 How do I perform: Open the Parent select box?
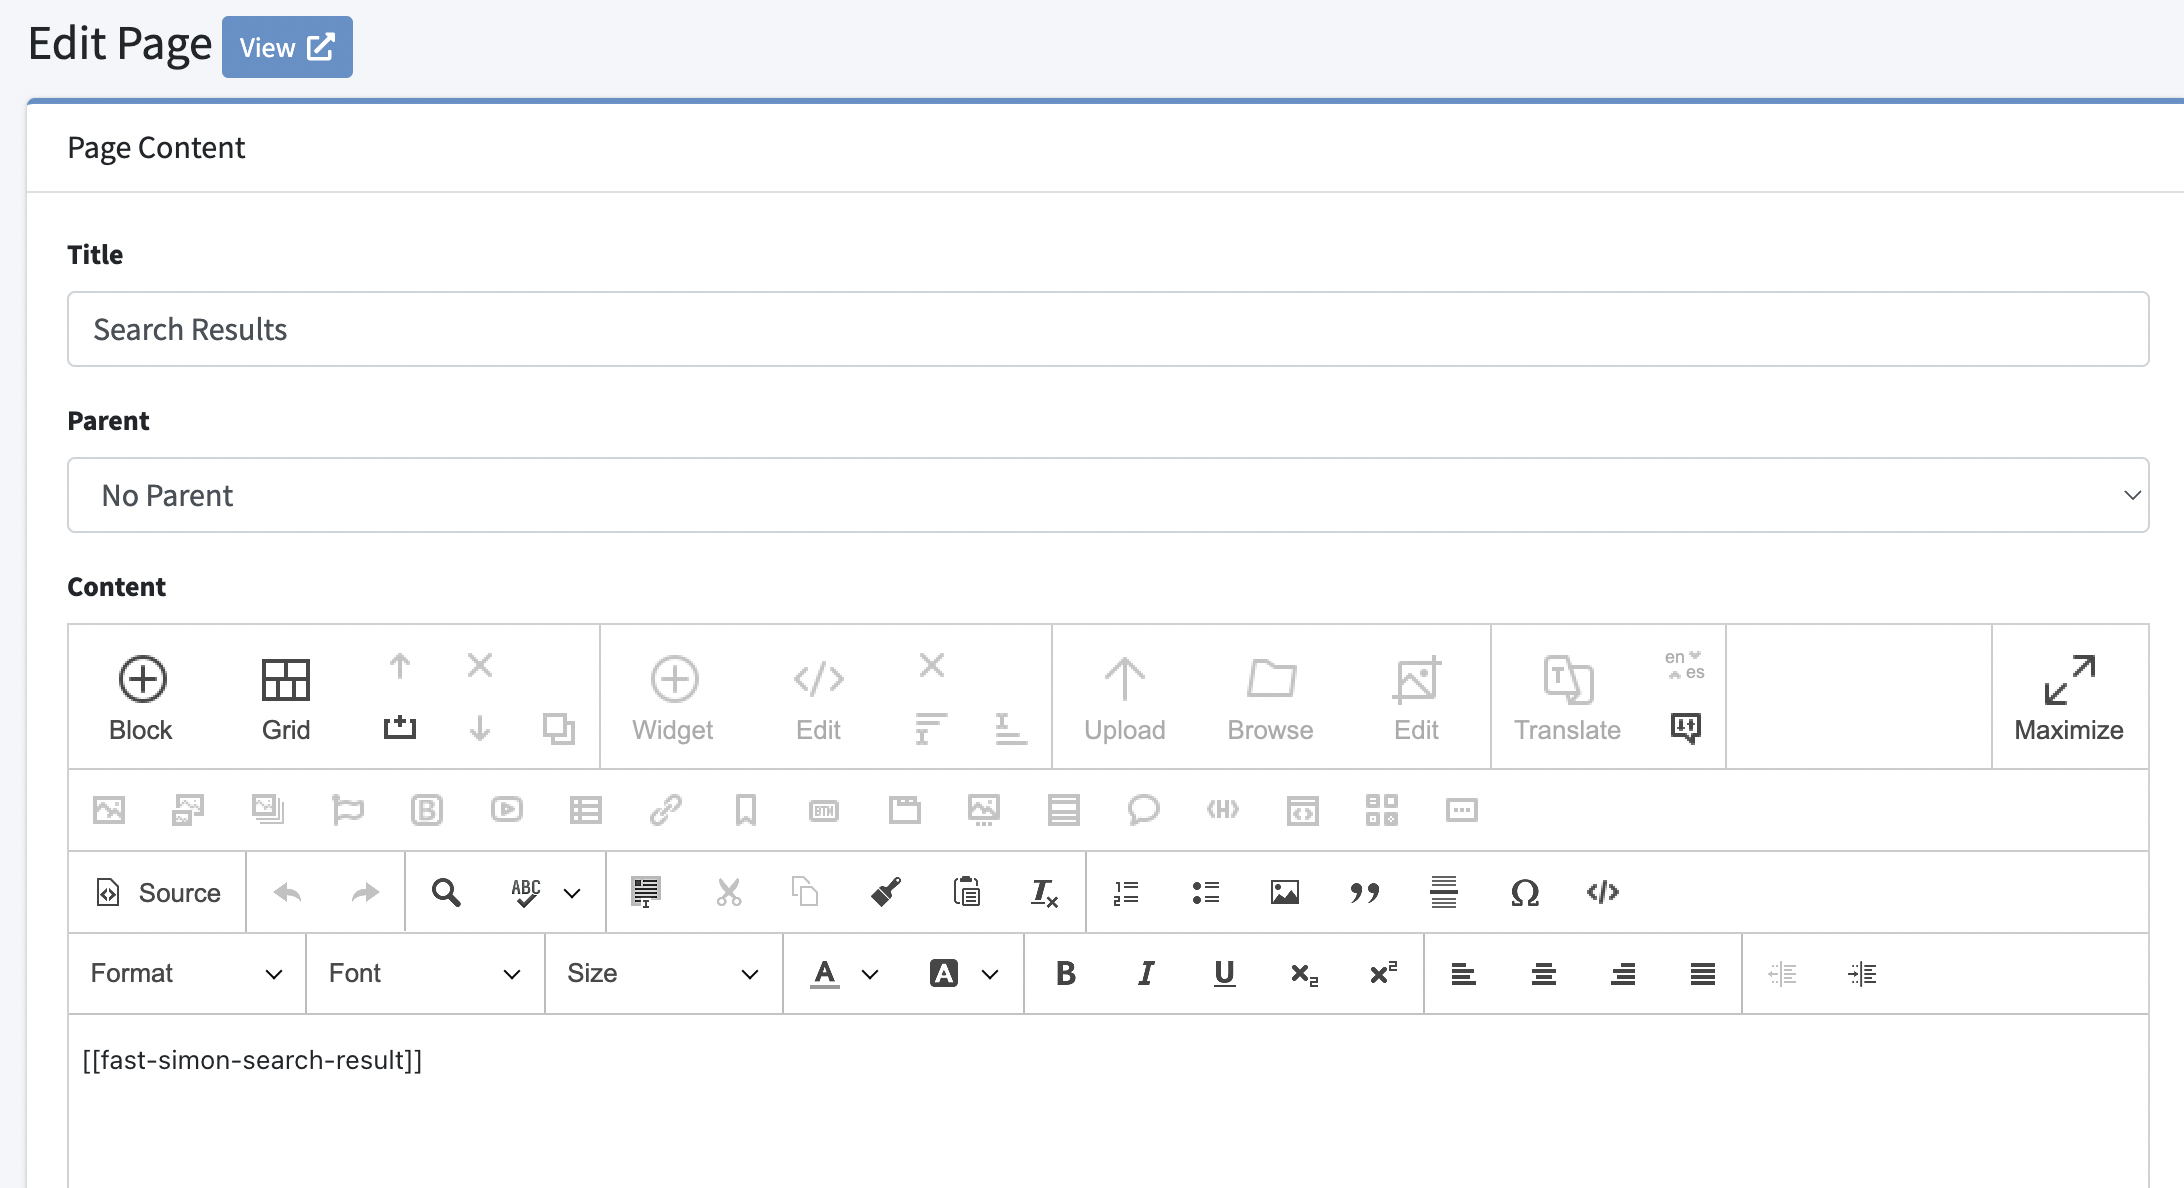coord(1108,495)
